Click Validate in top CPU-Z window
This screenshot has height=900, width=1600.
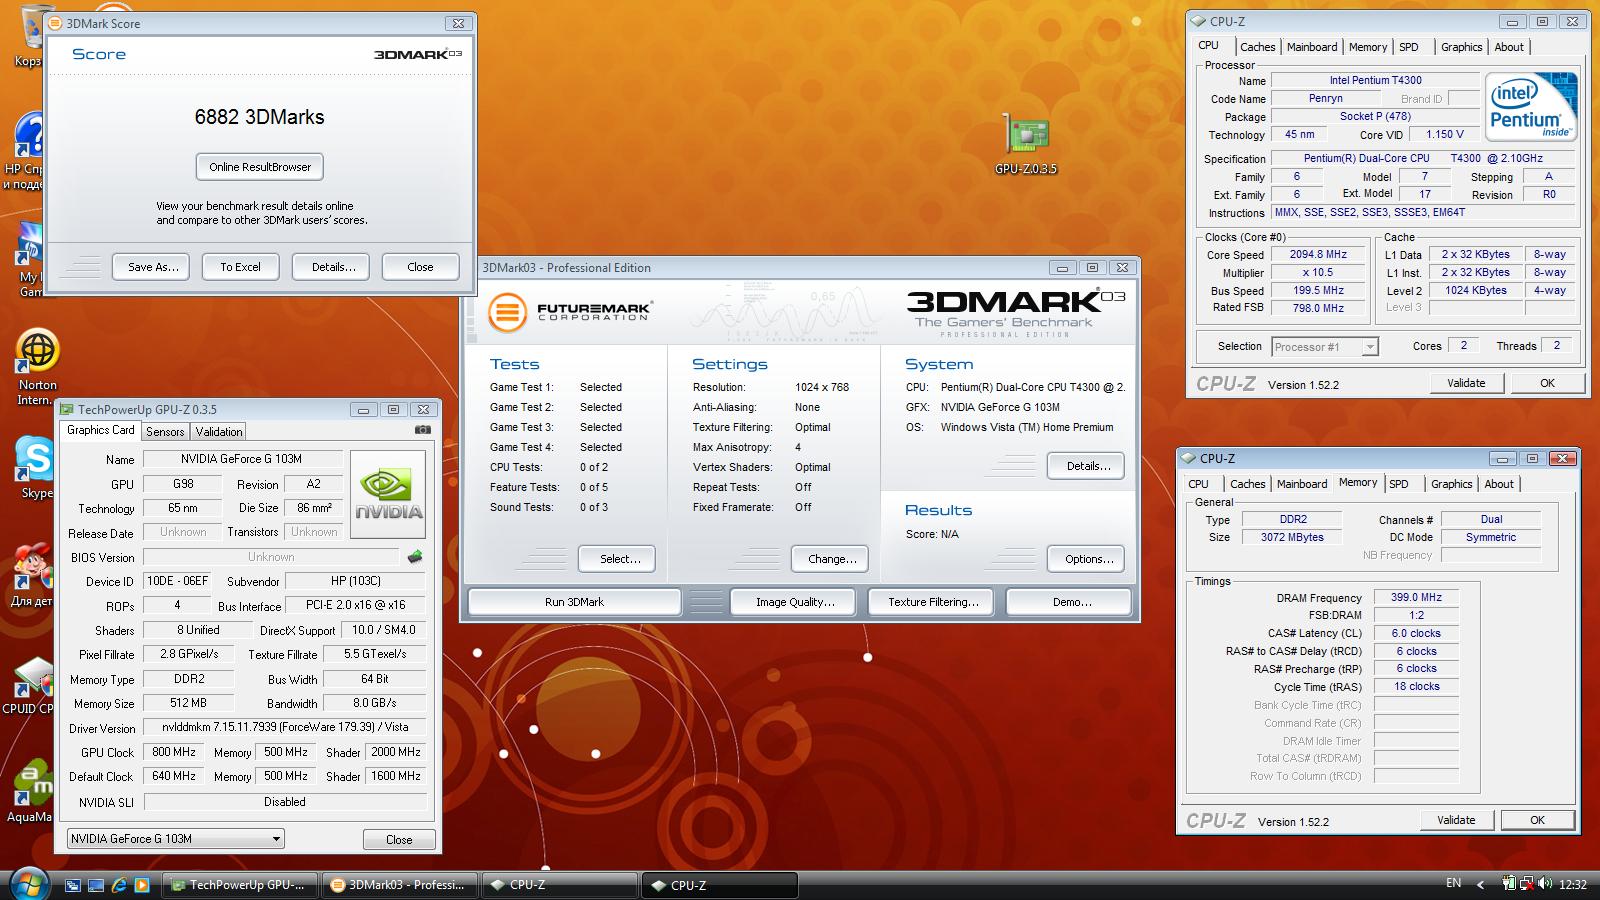point(1466,383)
